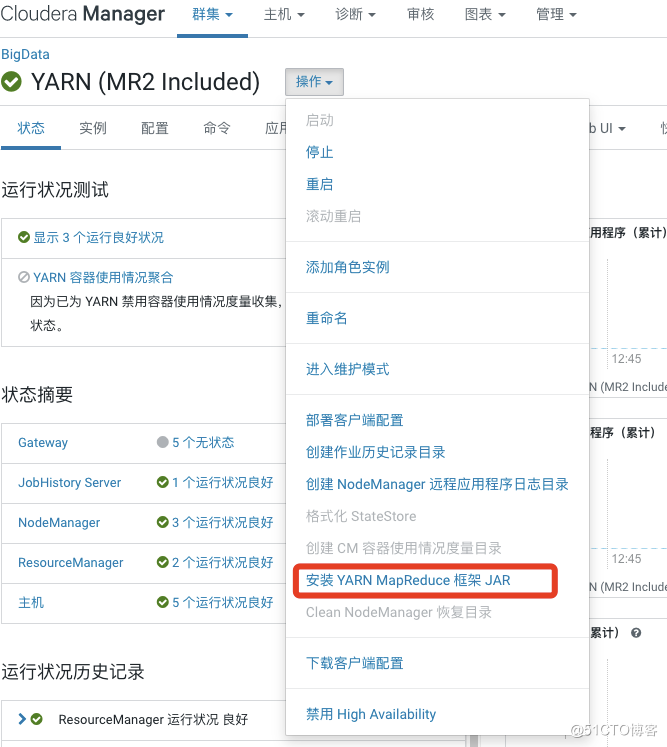Viewport: 667px width, 747px height.
Task: Choose 下载客户端配置 menu entry
Action: (x=354, y=663)
